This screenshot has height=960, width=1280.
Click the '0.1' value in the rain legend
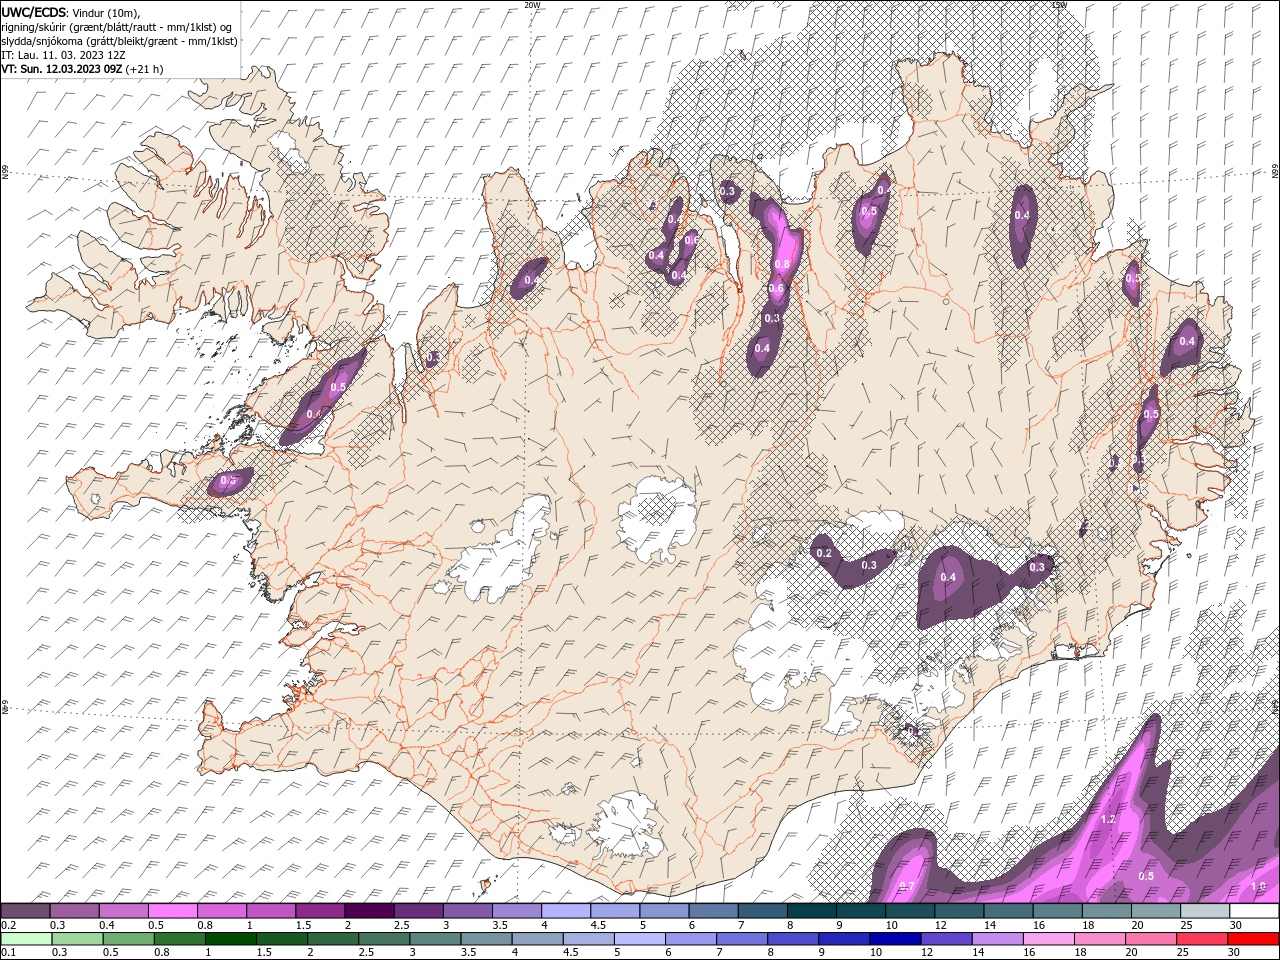click(x=8, y=953)
